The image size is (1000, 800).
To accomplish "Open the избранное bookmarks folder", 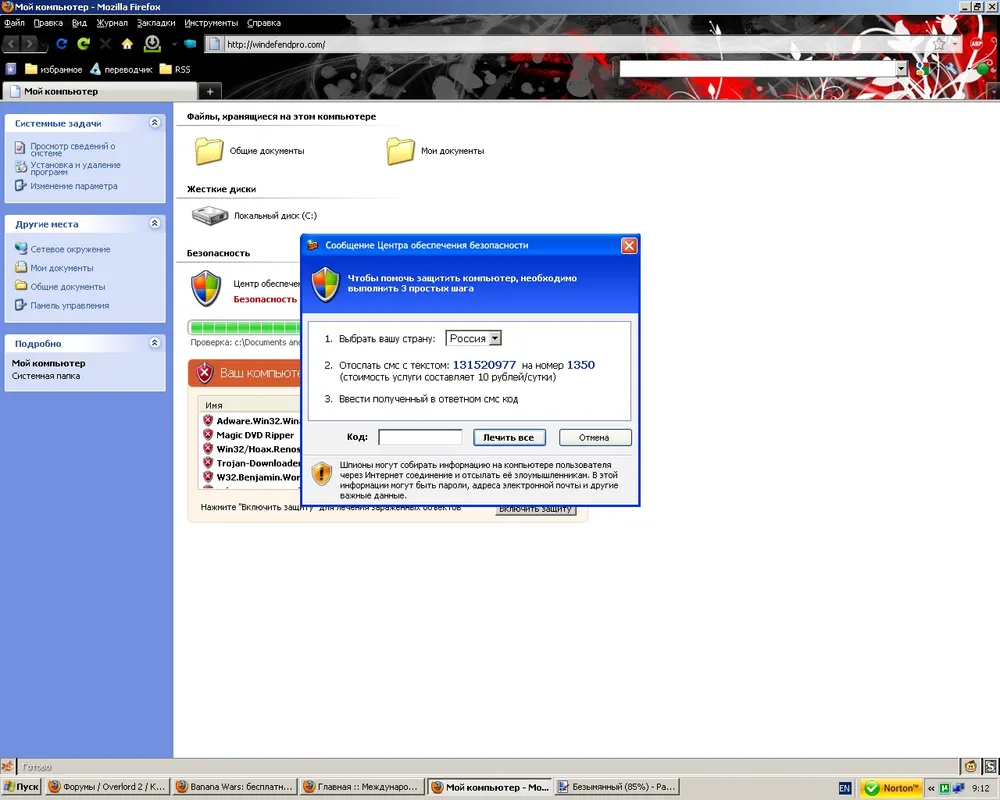I will click(54, 69).
